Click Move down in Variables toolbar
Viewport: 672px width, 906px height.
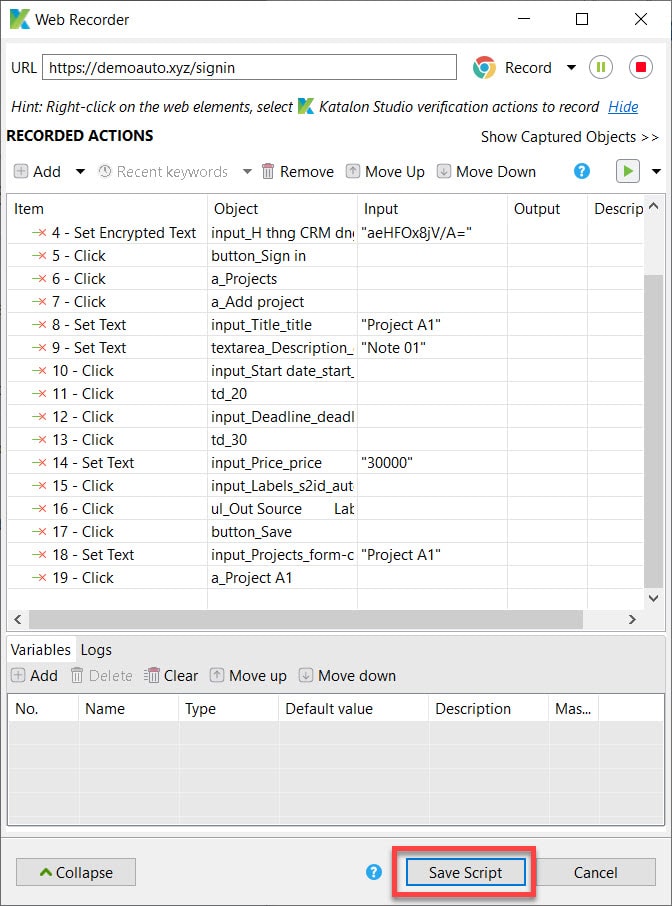[347, 675]
